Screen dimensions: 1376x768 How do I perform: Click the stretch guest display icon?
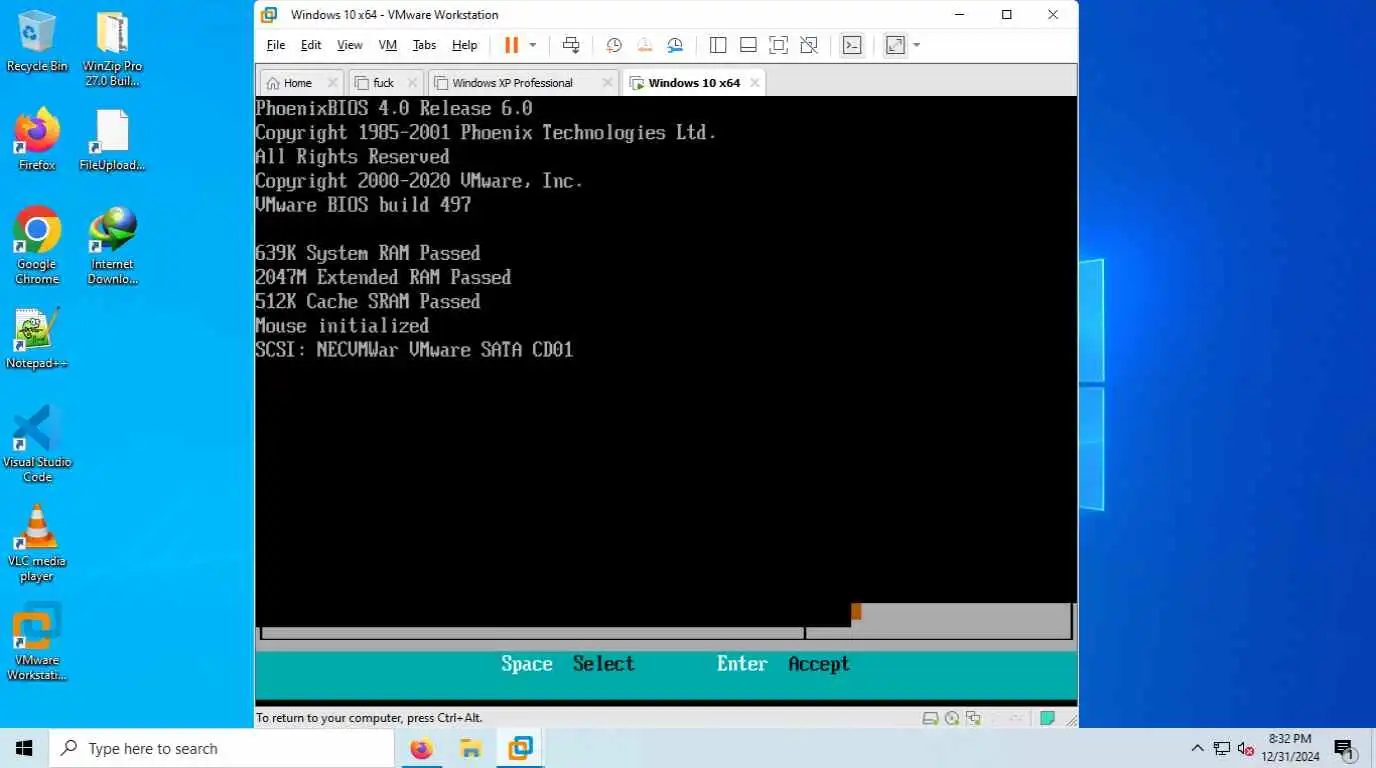click(x=895, y=45)
